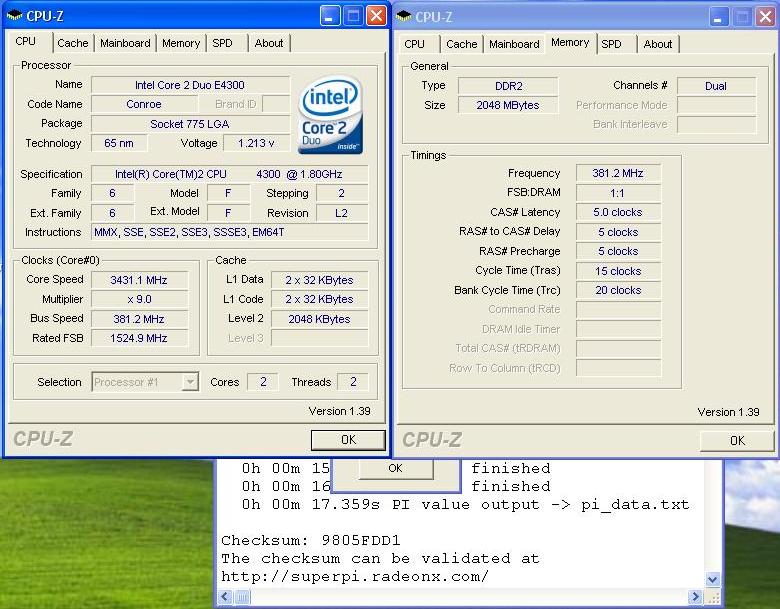Click the superpi.radeonx.com URL text
The height and width of the screenshot is (609, 780).
355,577
